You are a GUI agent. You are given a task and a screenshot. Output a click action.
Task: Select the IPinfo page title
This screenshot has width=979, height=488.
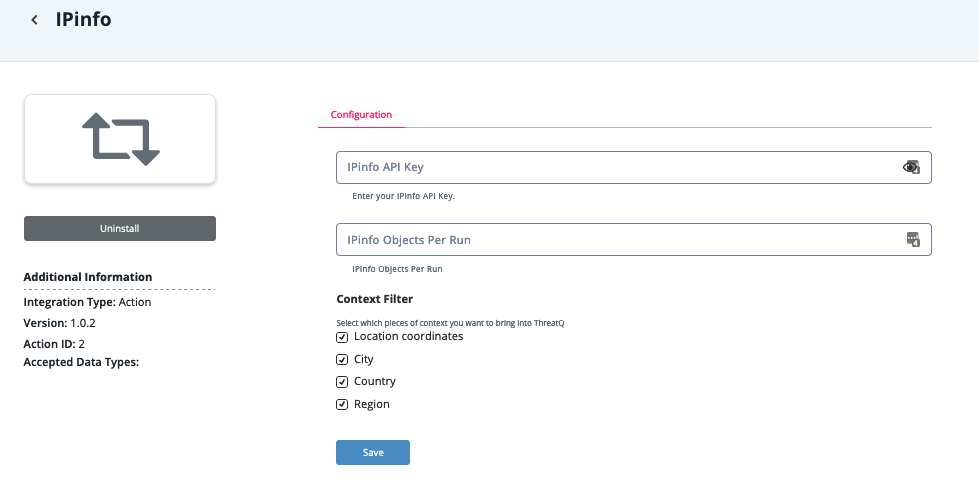pyautogui.click(x=84, y=19)
